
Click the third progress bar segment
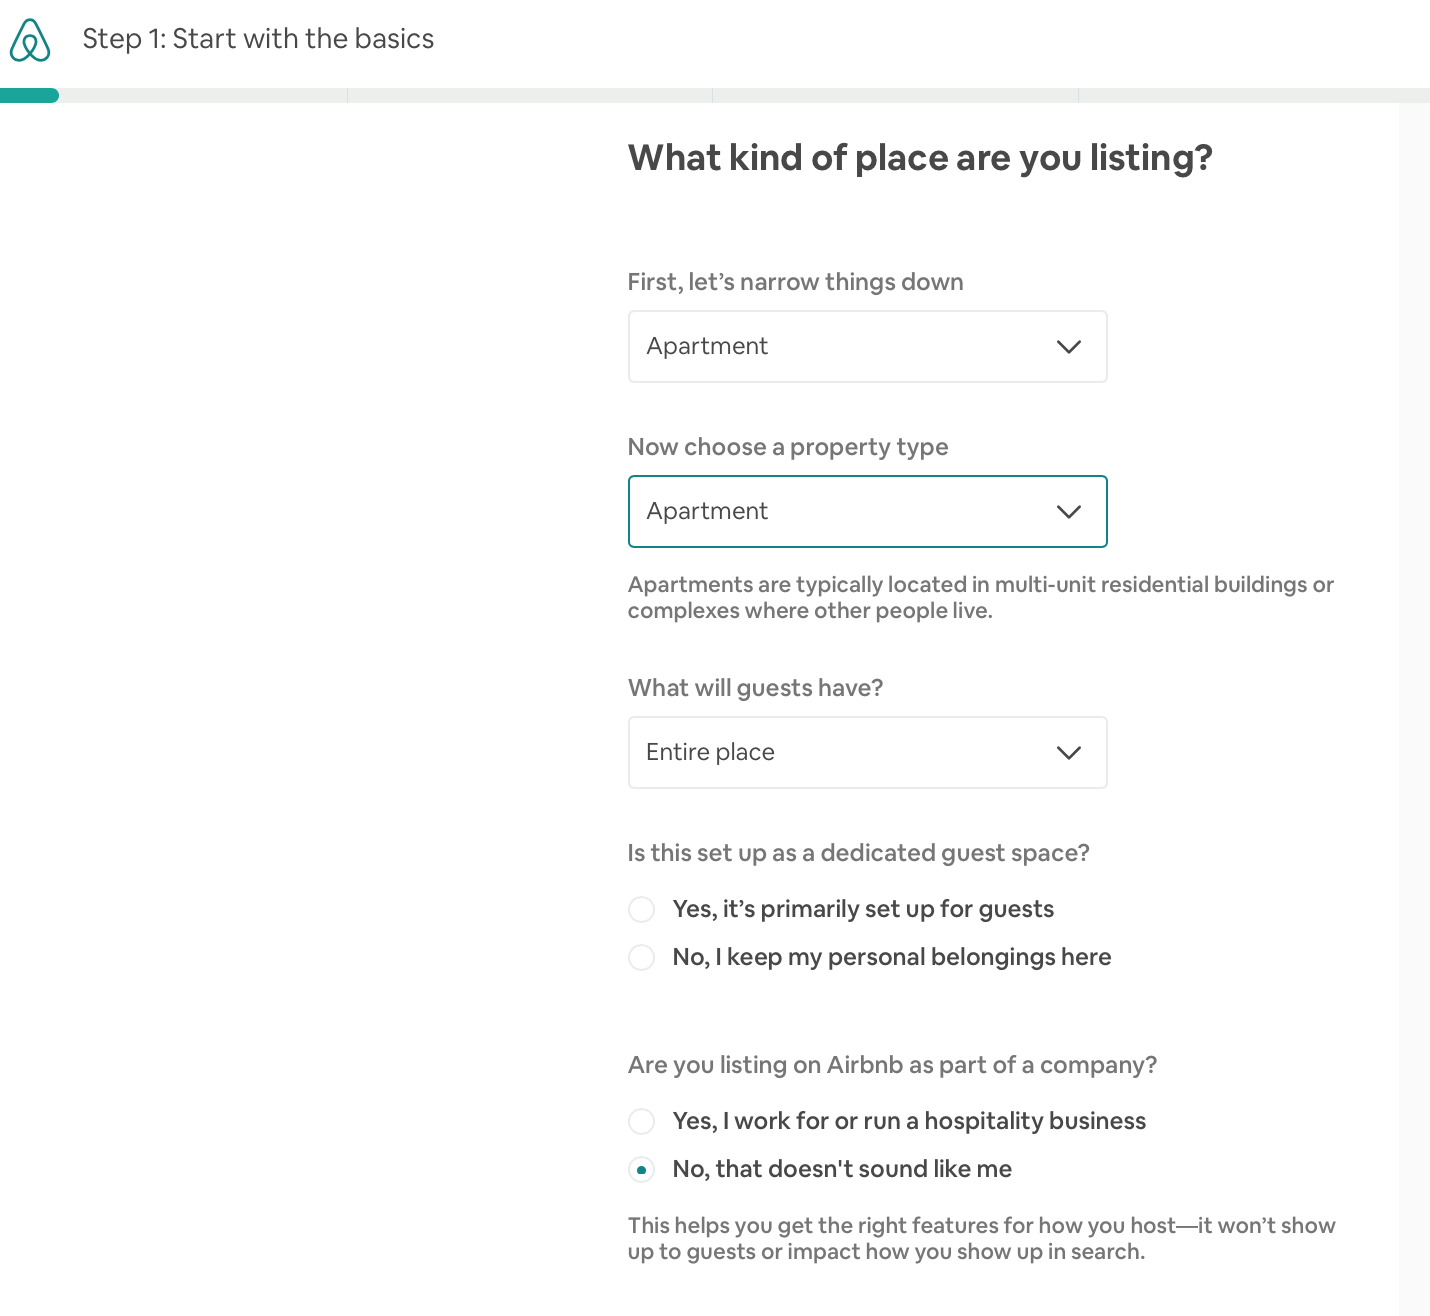pyautogui.click(x=895, y=96)
